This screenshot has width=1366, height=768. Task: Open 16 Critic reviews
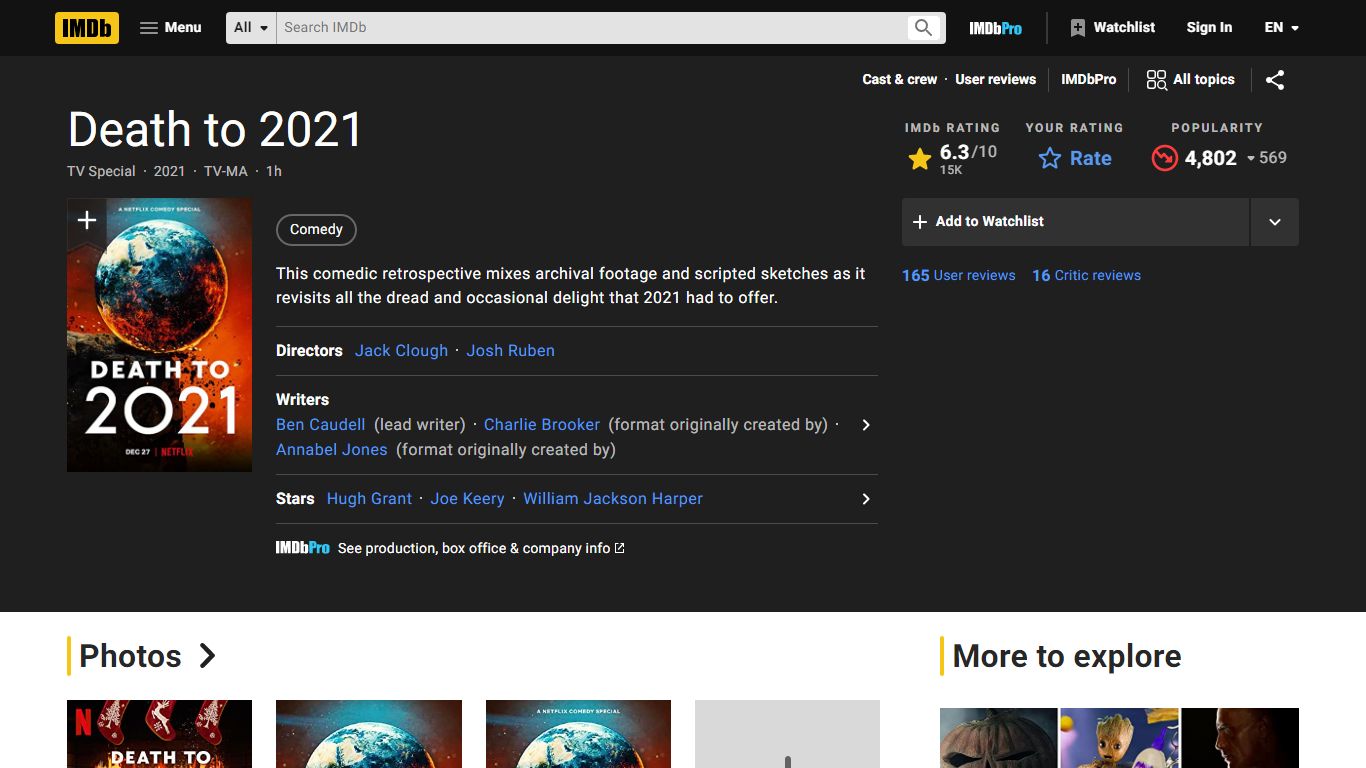coord(1086,276)
